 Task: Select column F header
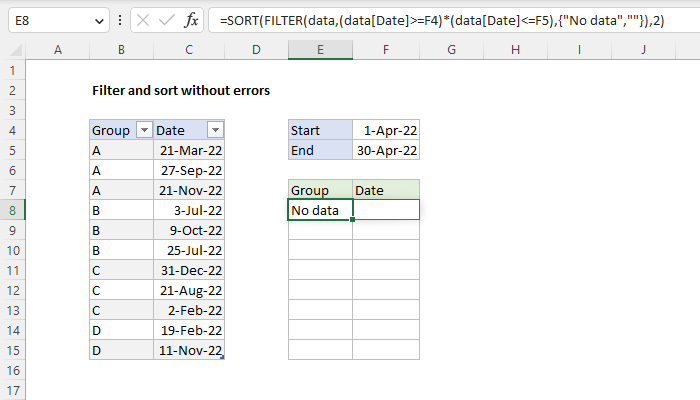[x=386, y=50]
